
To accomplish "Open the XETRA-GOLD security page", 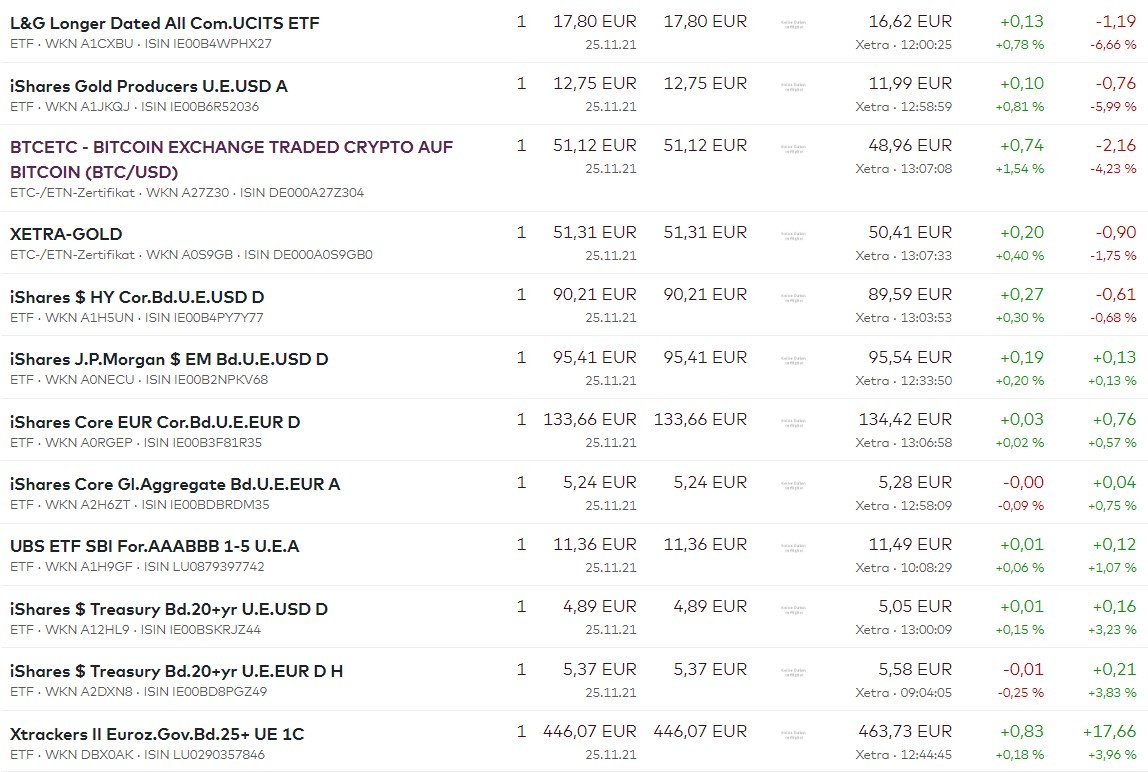I will pyautogui.click(x=66, y=234).
